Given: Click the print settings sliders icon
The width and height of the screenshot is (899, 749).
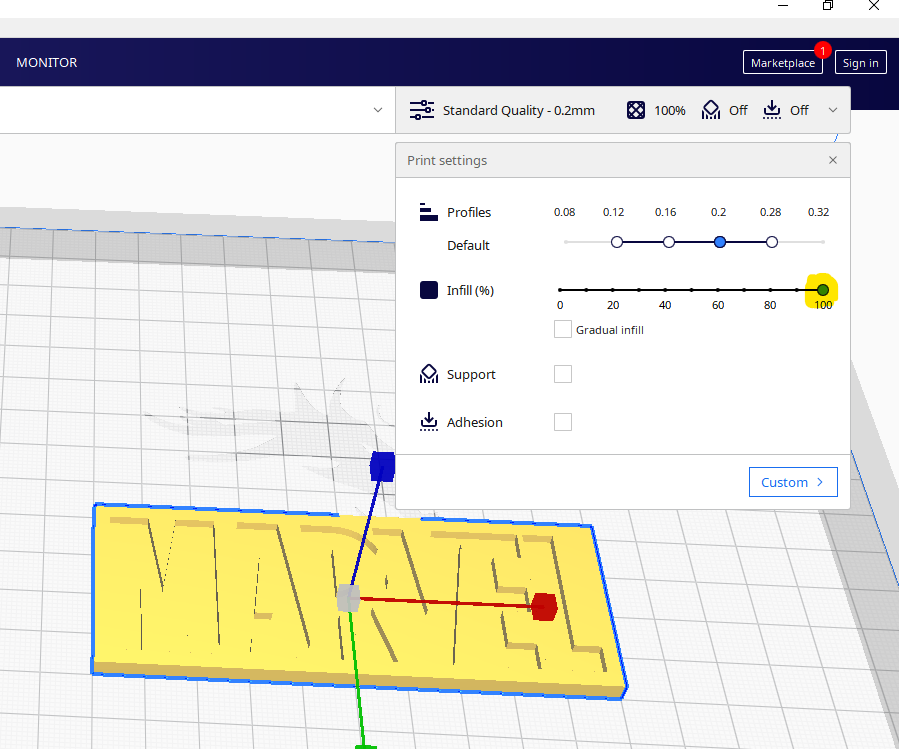Looking at the screenshot, I should [421, 110].
